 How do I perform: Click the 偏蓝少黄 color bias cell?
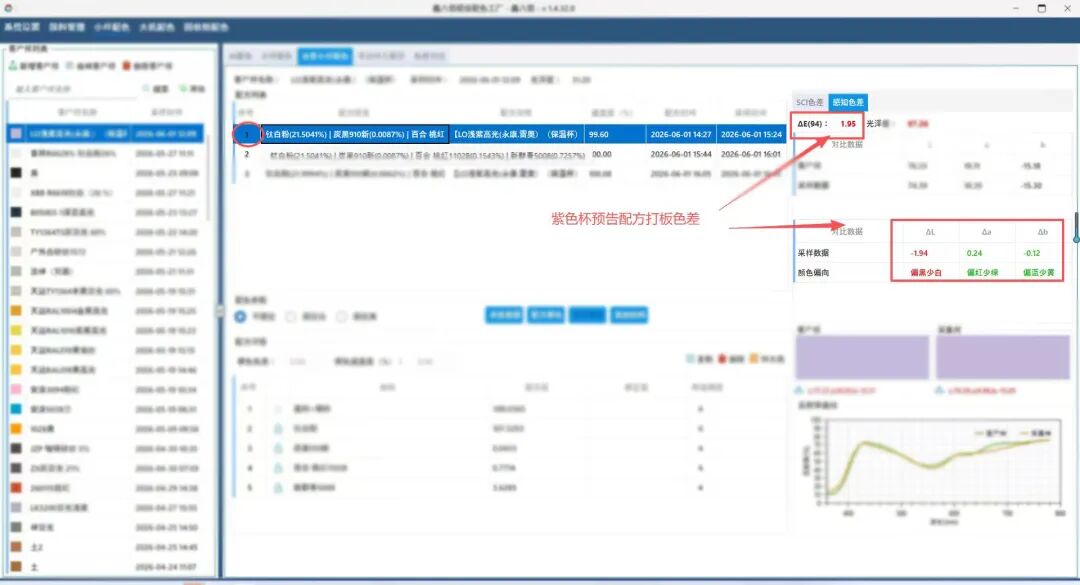coord(1039,273)
